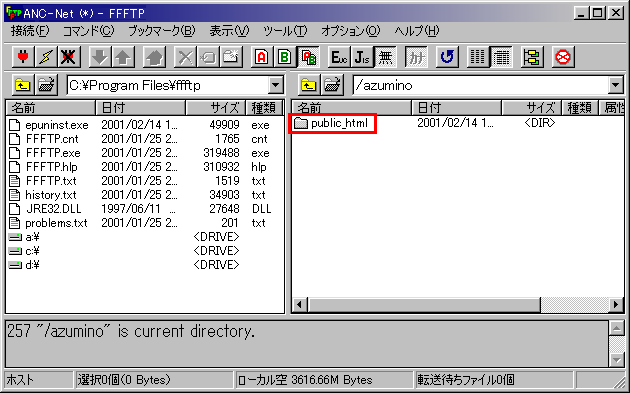This screenshot has width=630, height=393.
Task: Select EUC kanji code icon
Action: coord(339,57)
